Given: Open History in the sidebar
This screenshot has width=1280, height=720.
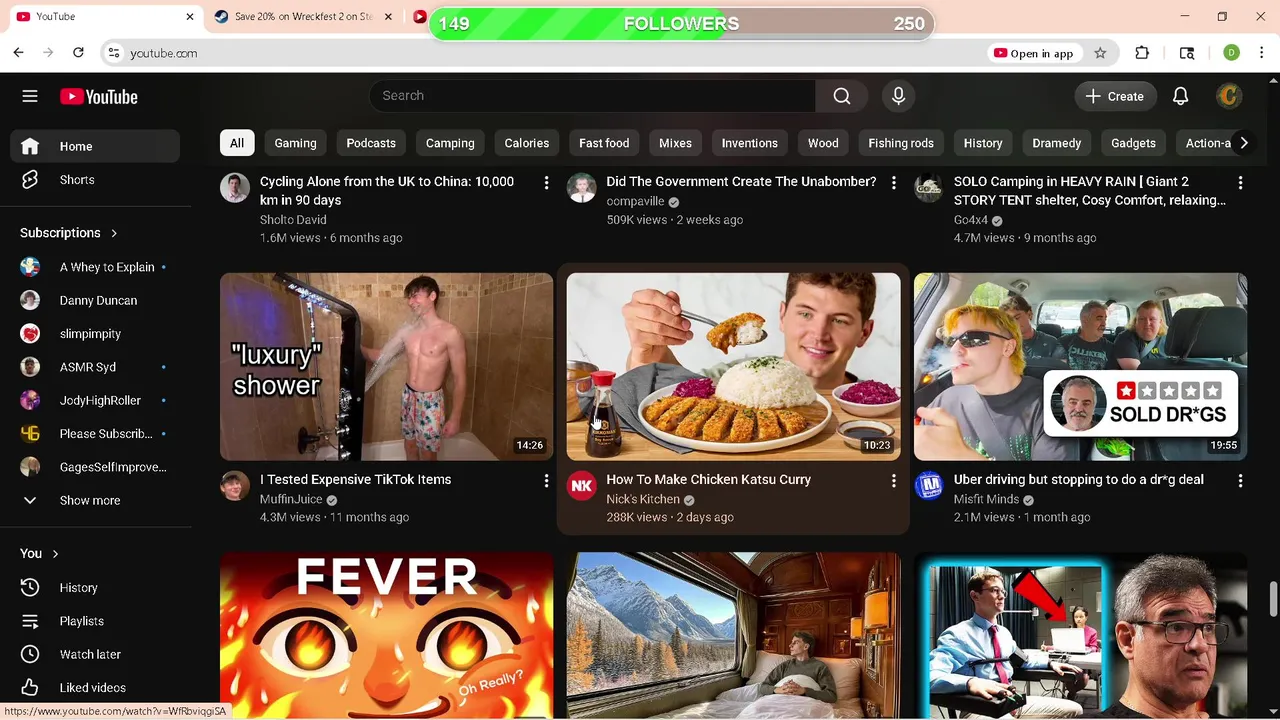Looking at the screenshot, I should pos(95,588).
